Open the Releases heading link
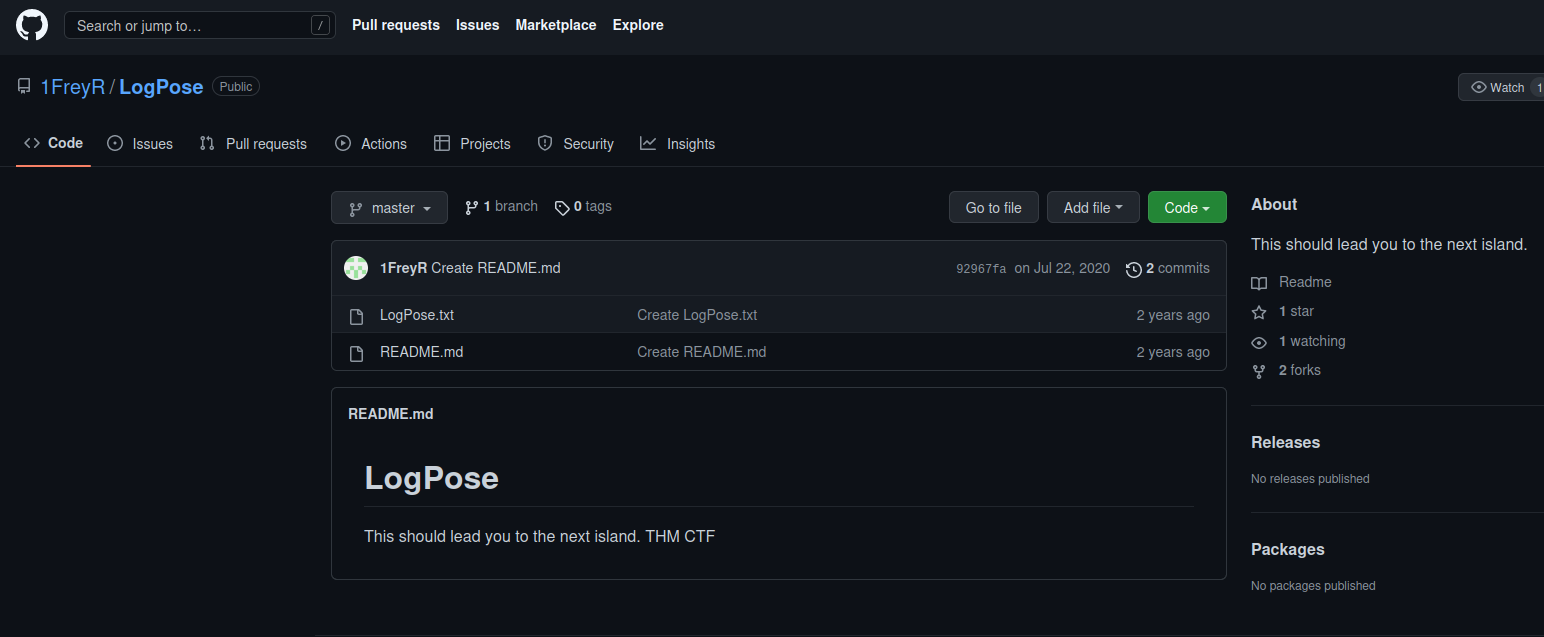The height and width of the screenshot is (637, 1544). coord(1285,442)
